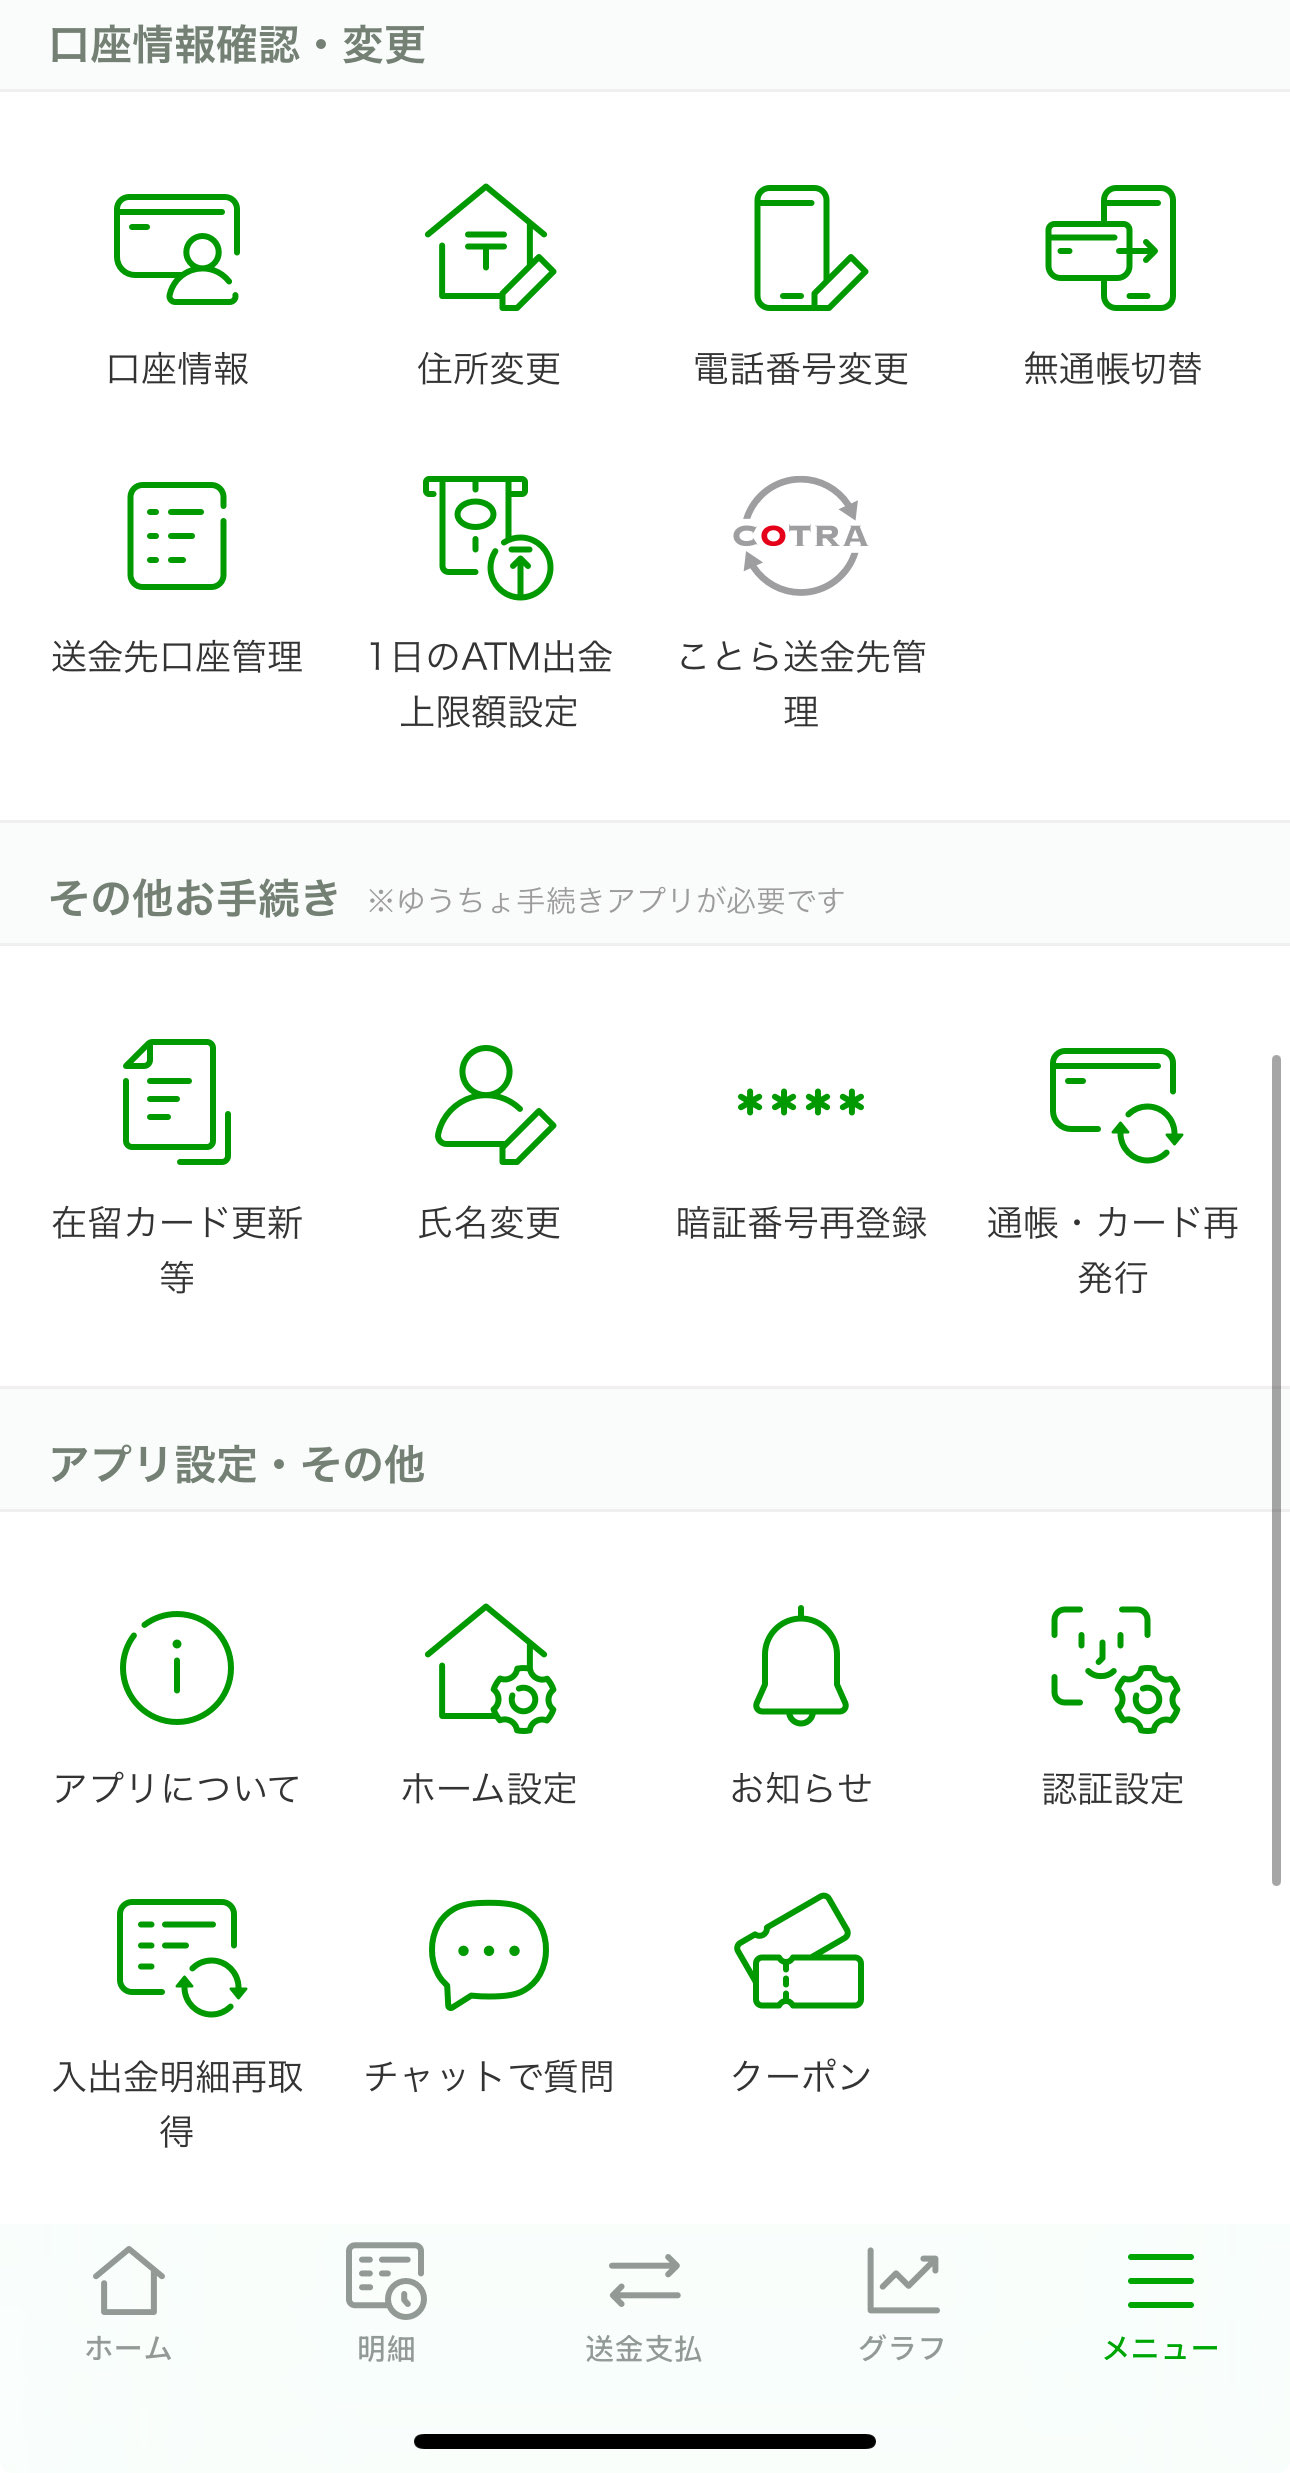Select 電話番号変更 phone number change
1290x2473 pixels.
[801, 248]
